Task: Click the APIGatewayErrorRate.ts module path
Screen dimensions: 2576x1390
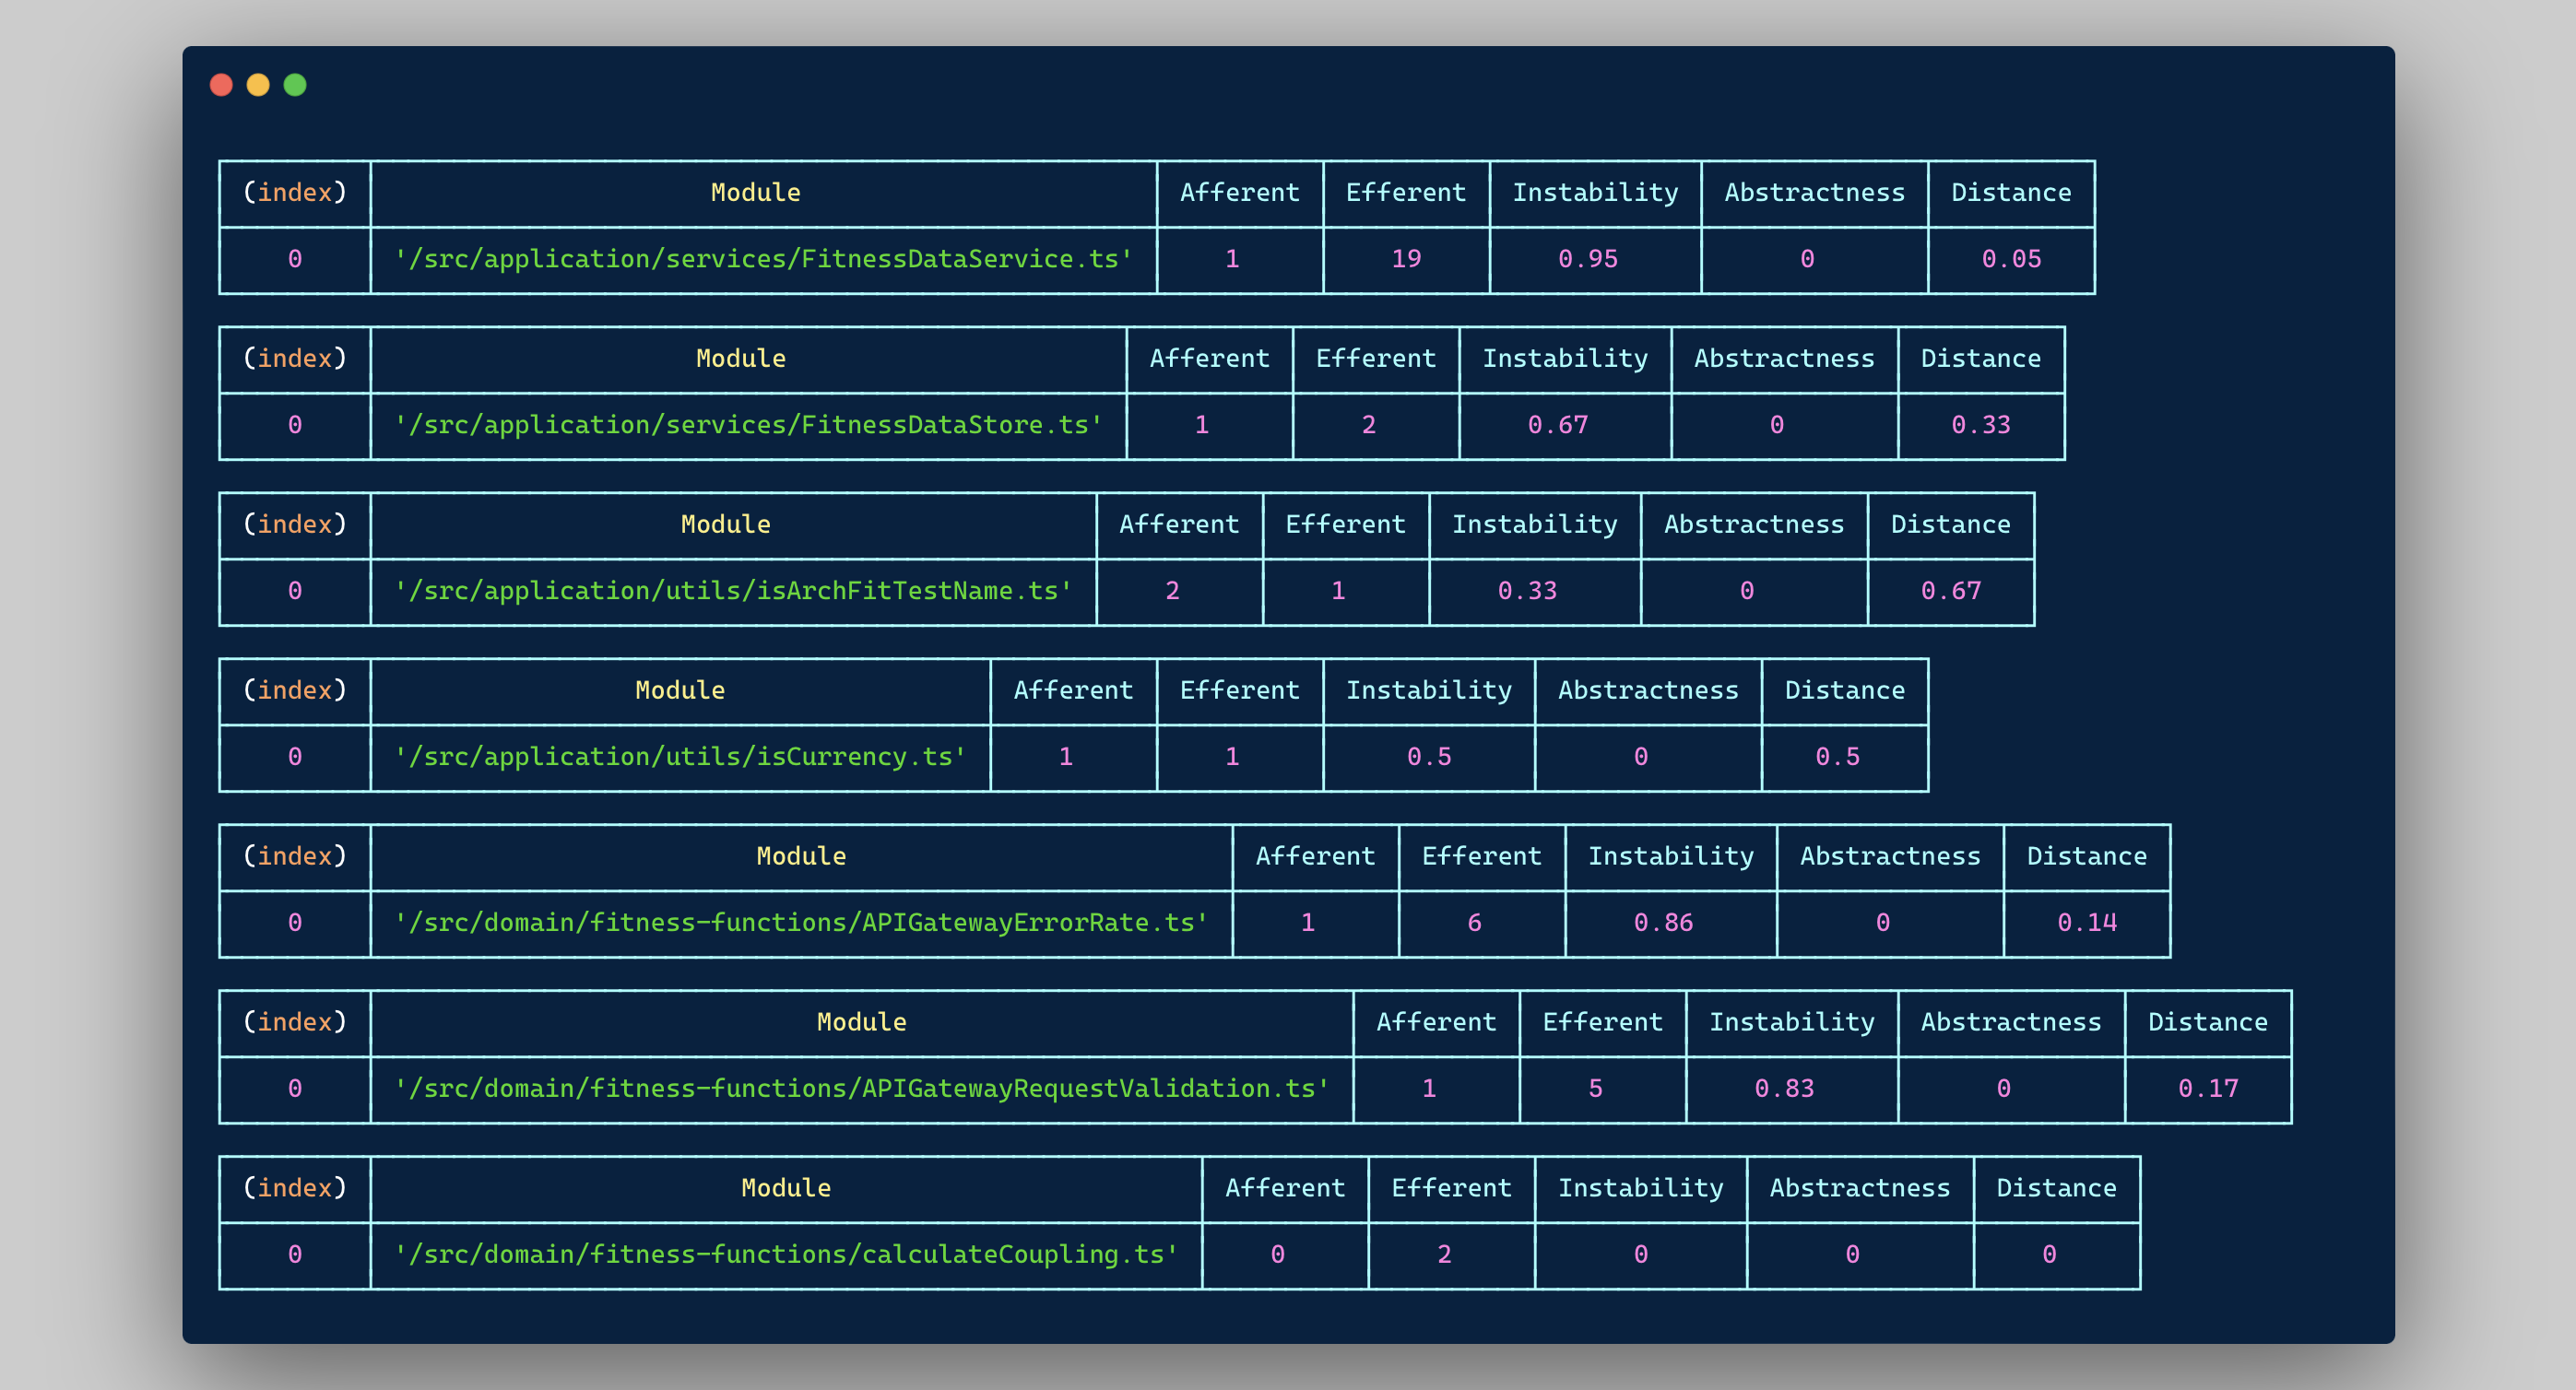Action: pos(801,923)
